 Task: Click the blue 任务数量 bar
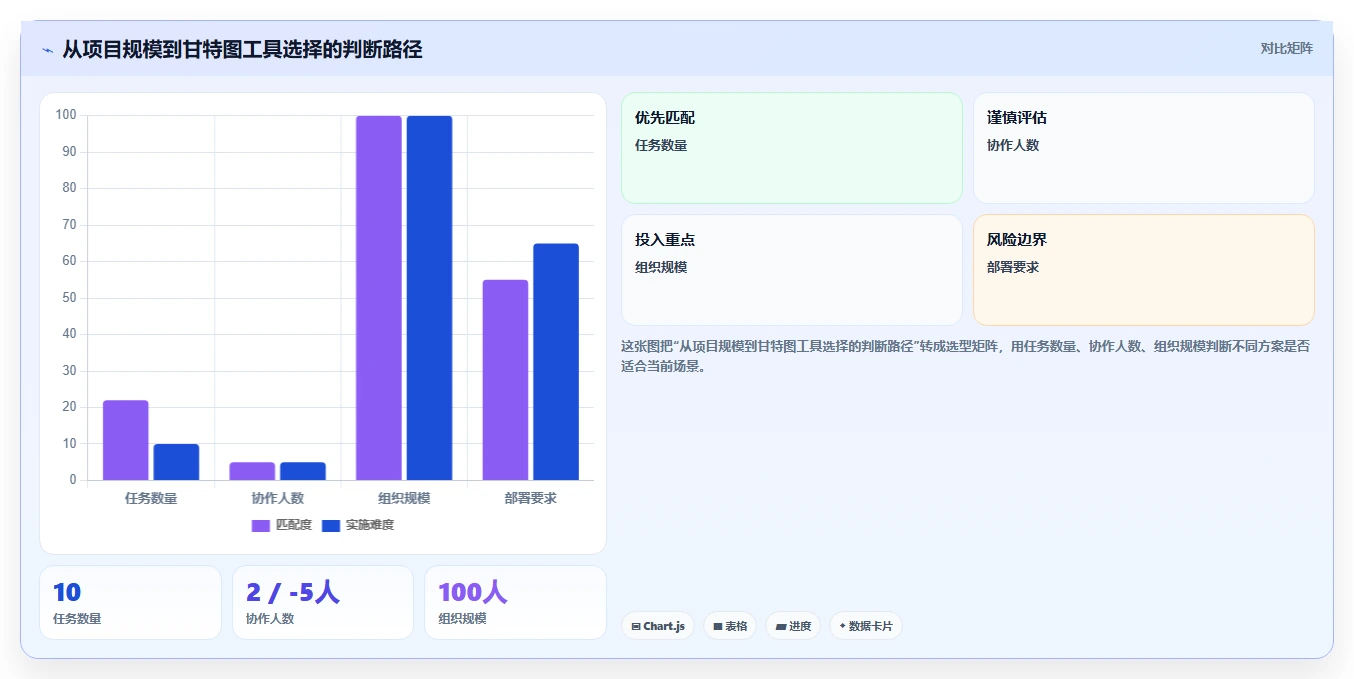coord(176,462)
